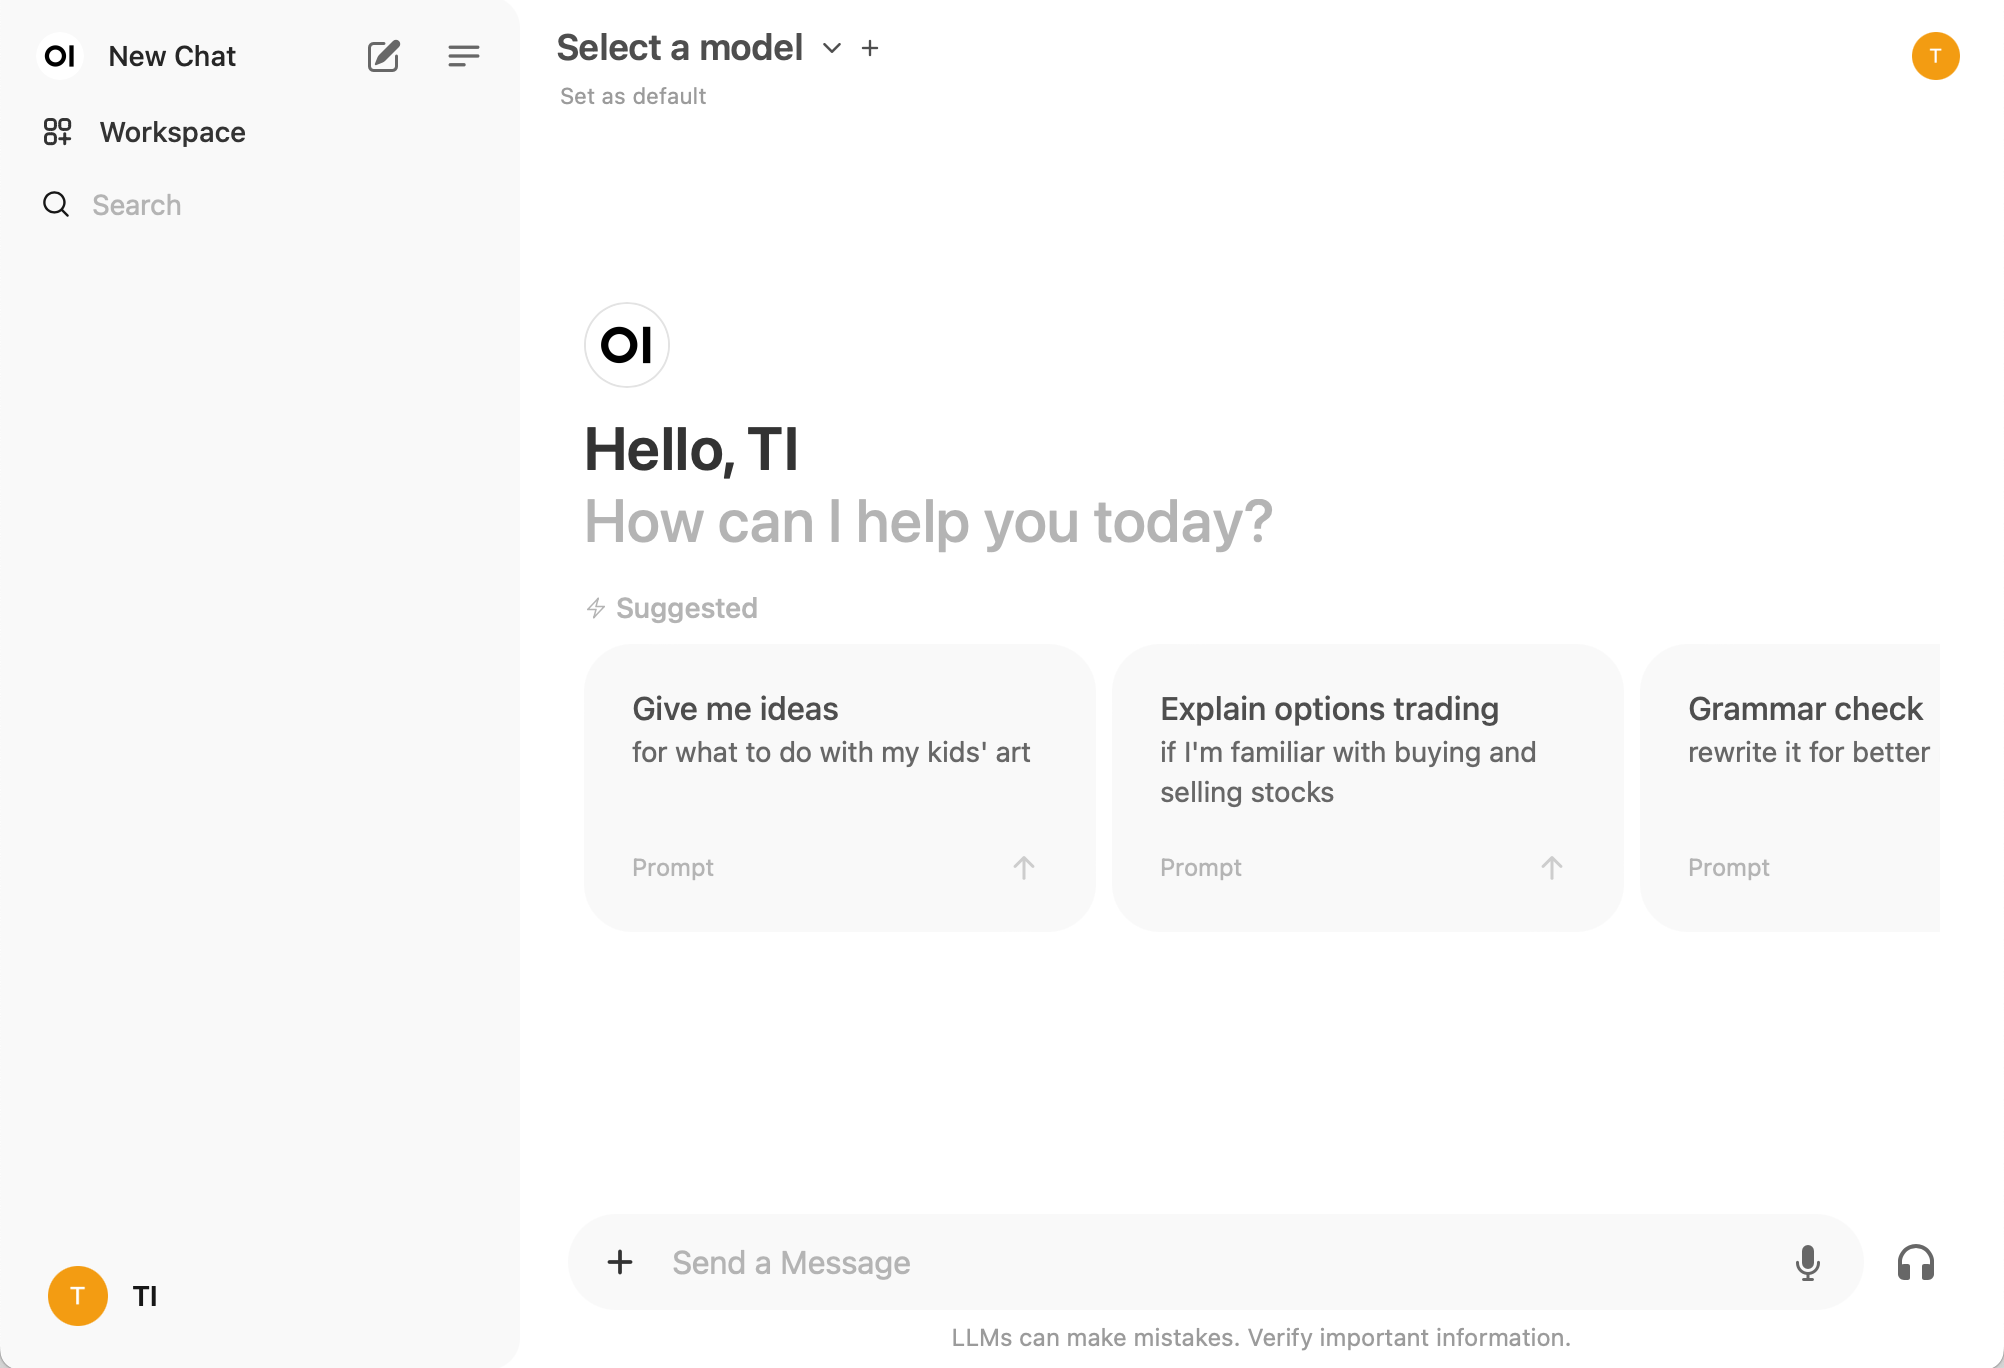Click the sidebar Search field
Image resolution: width=2004 pixels, height=1368 pixels.
click(x=137, y=205)
